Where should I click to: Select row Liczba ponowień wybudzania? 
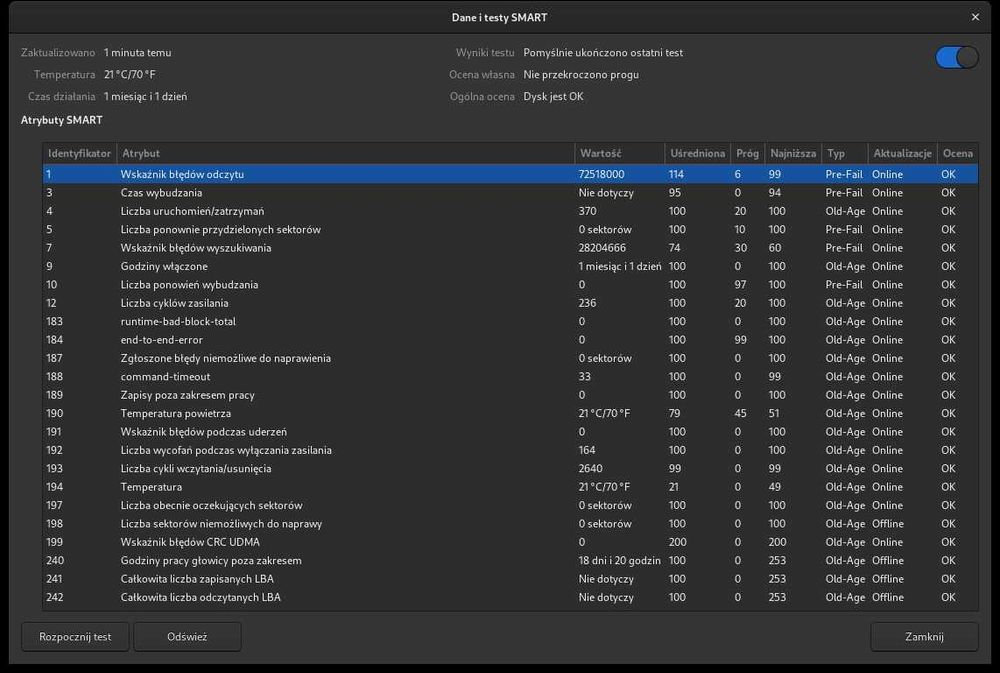click(510, 285)
